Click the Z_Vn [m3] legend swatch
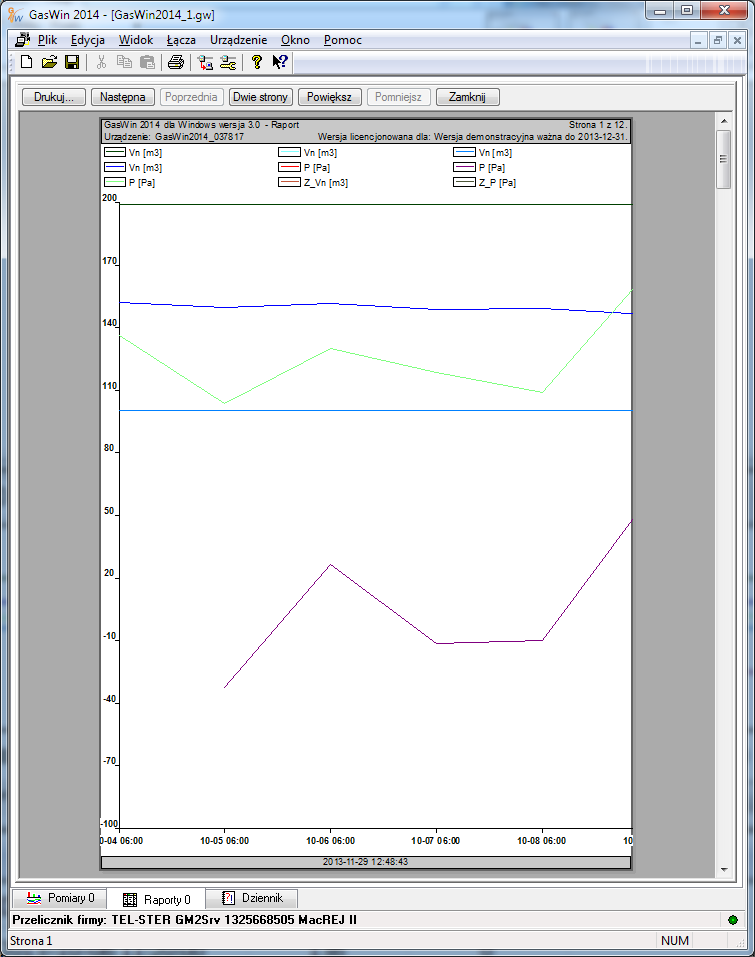 tap(289, 182)
